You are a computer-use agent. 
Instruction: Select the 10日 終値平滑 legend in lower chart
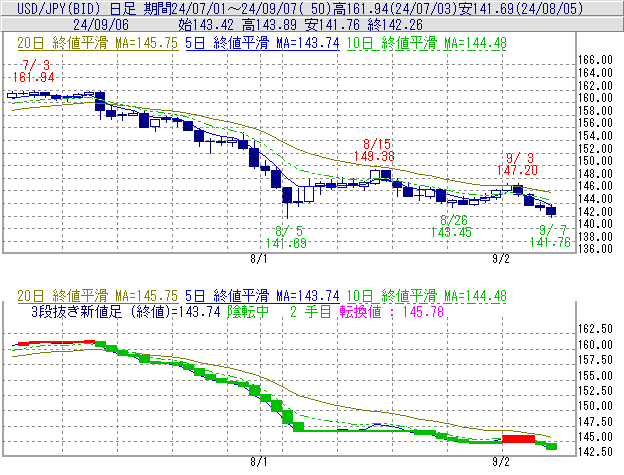tap(427, 296)
